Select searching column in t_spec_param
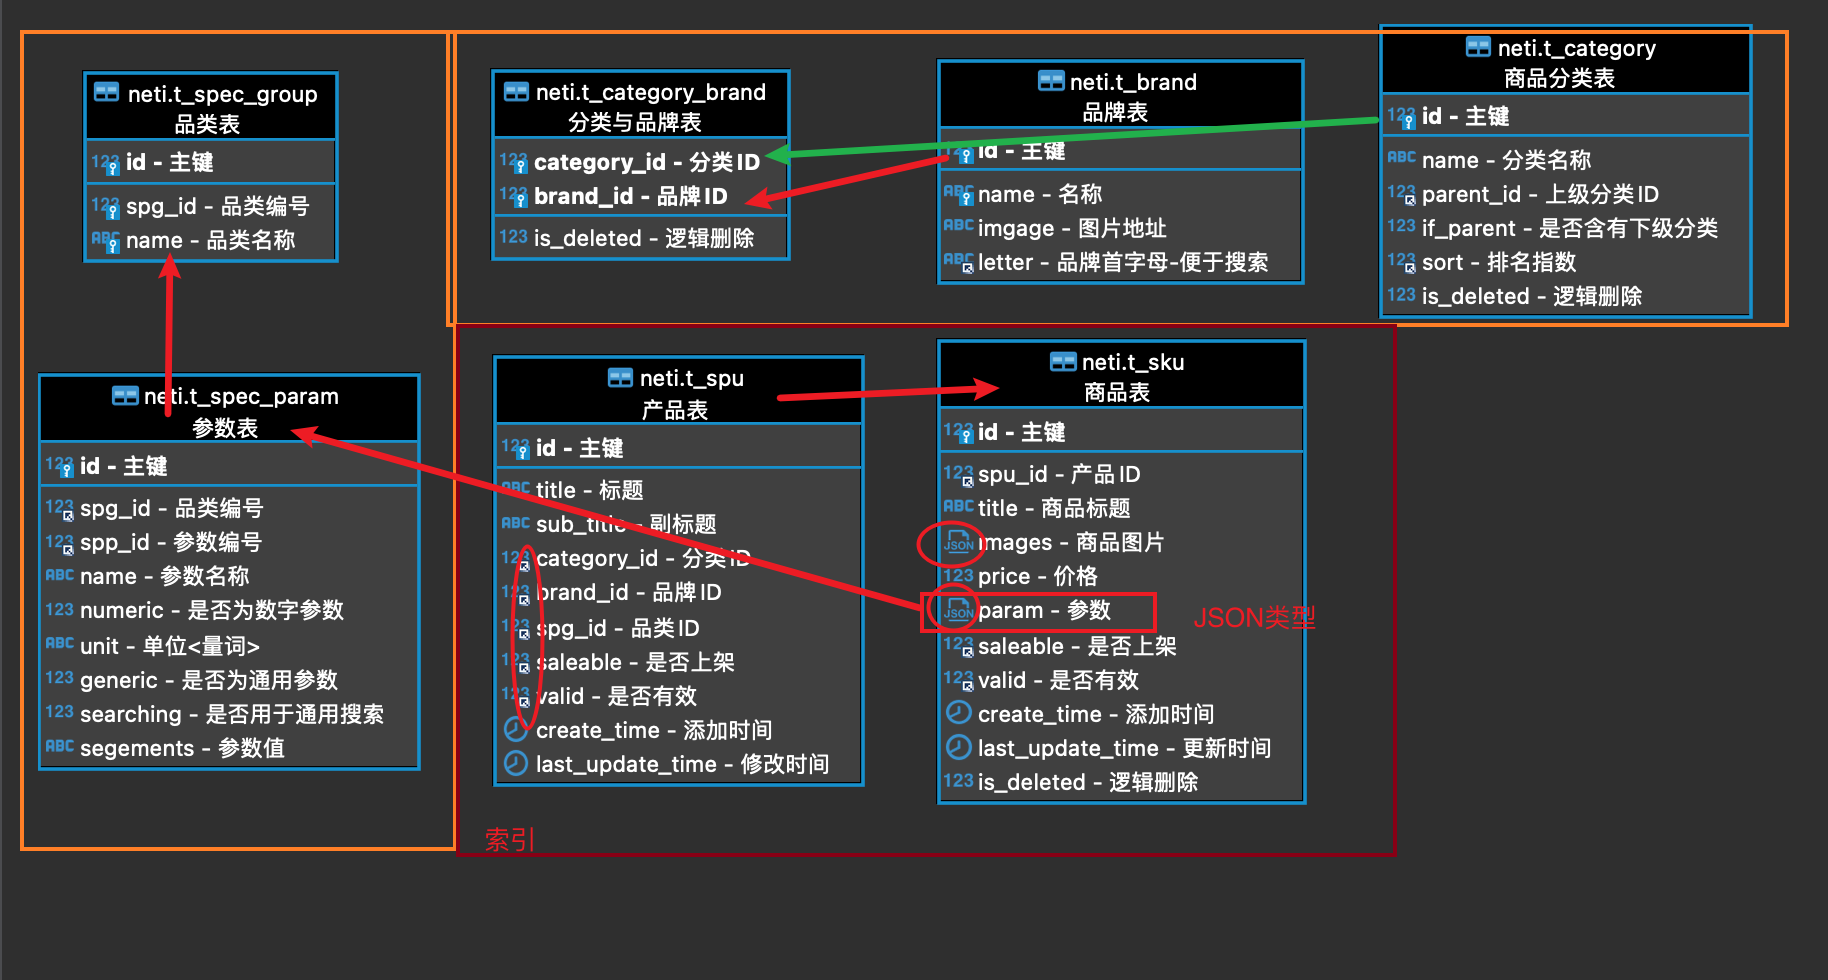The height and width of the screenshot is (980, 1828). coord(229,714)
